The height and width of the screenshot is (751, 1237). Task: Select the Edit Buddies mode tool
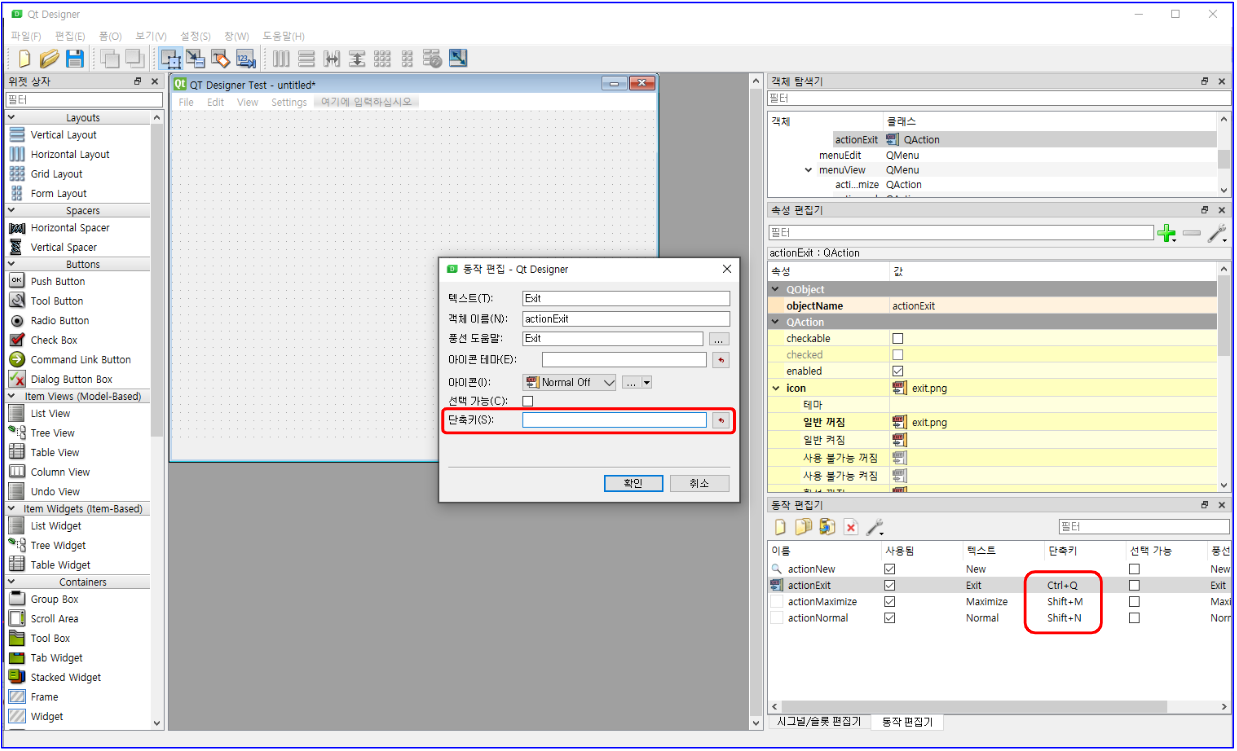220,58
